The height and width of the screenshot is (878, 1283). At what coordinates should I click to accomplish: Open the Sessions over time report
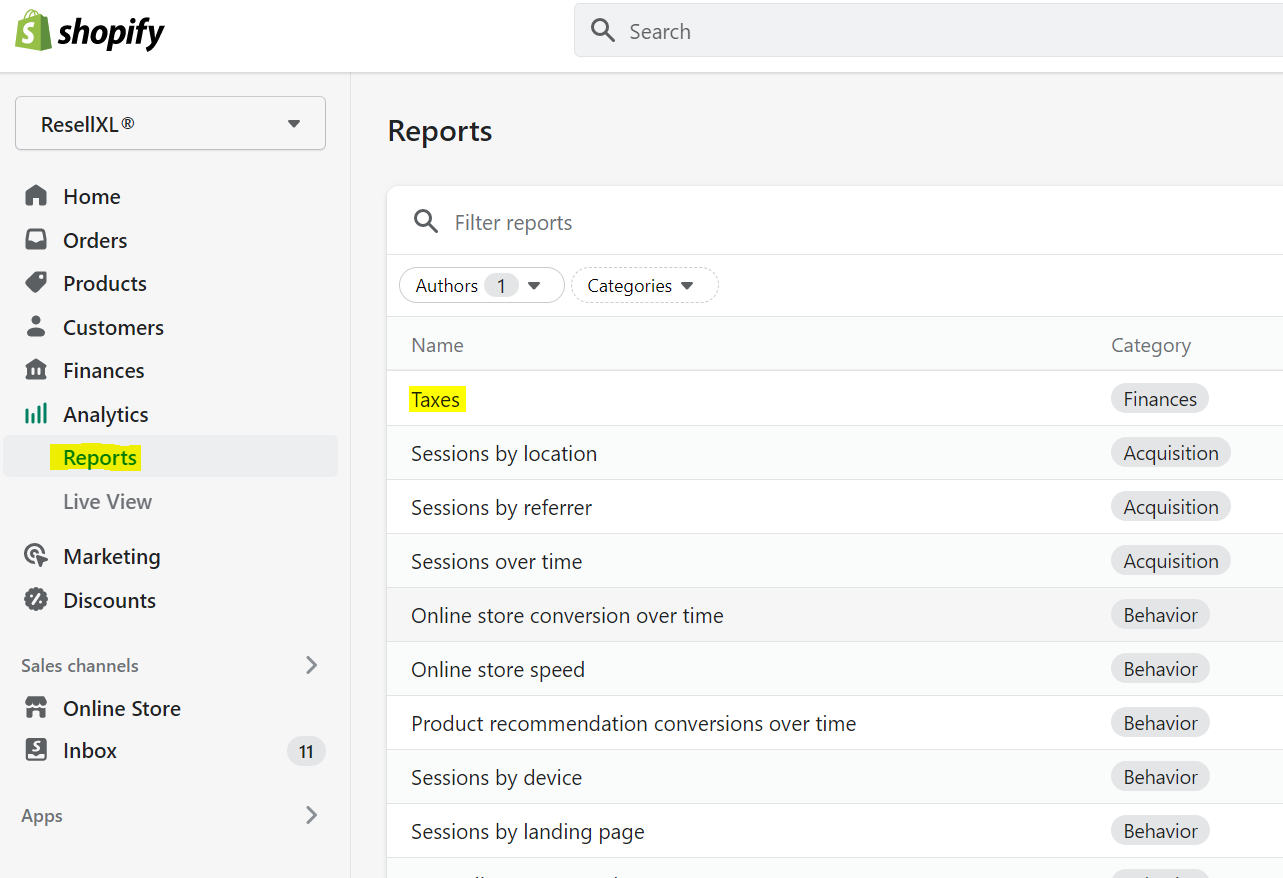[x=497, y=562]
